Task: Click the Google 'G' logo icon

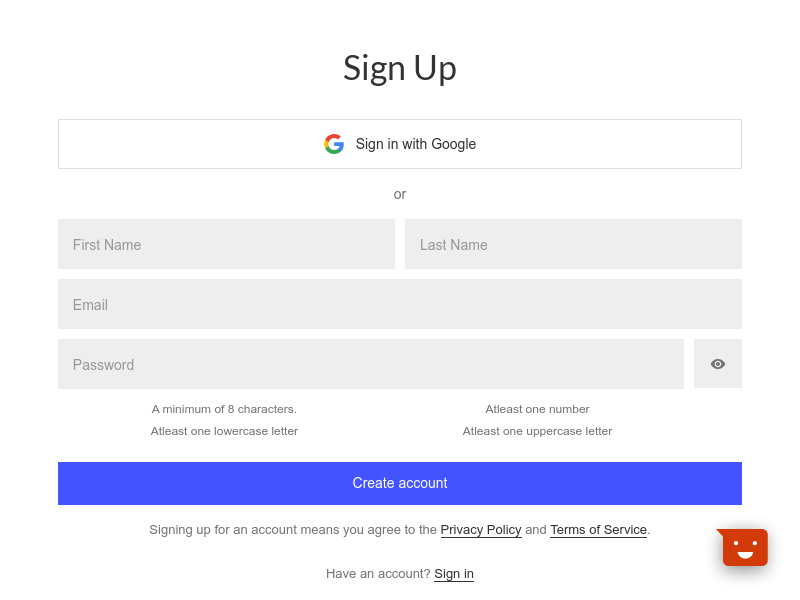Action: coord(334,144)
